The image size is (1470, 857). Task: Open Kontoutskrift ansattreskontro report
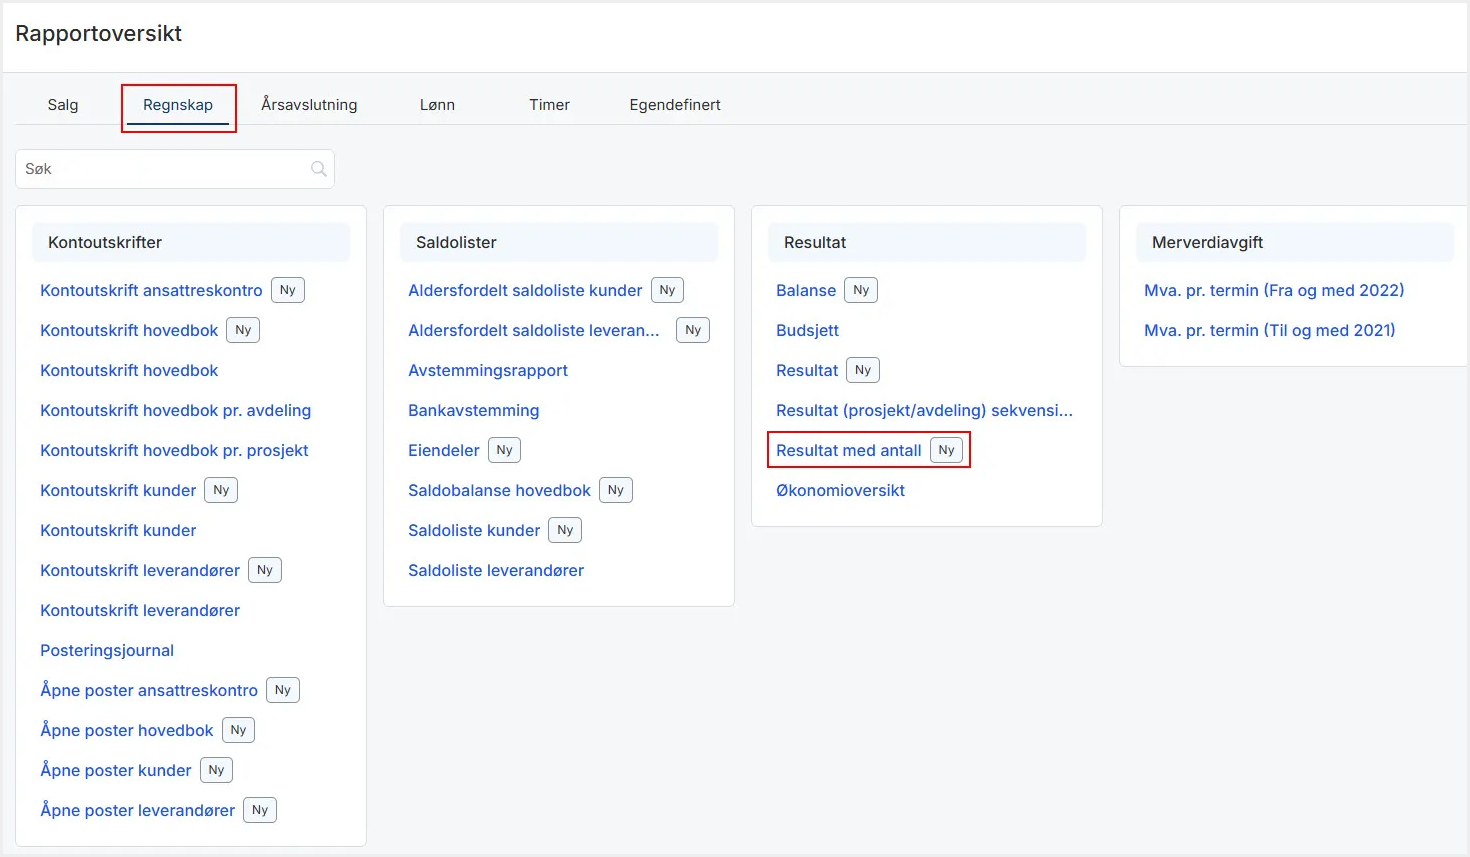[151, 291]
